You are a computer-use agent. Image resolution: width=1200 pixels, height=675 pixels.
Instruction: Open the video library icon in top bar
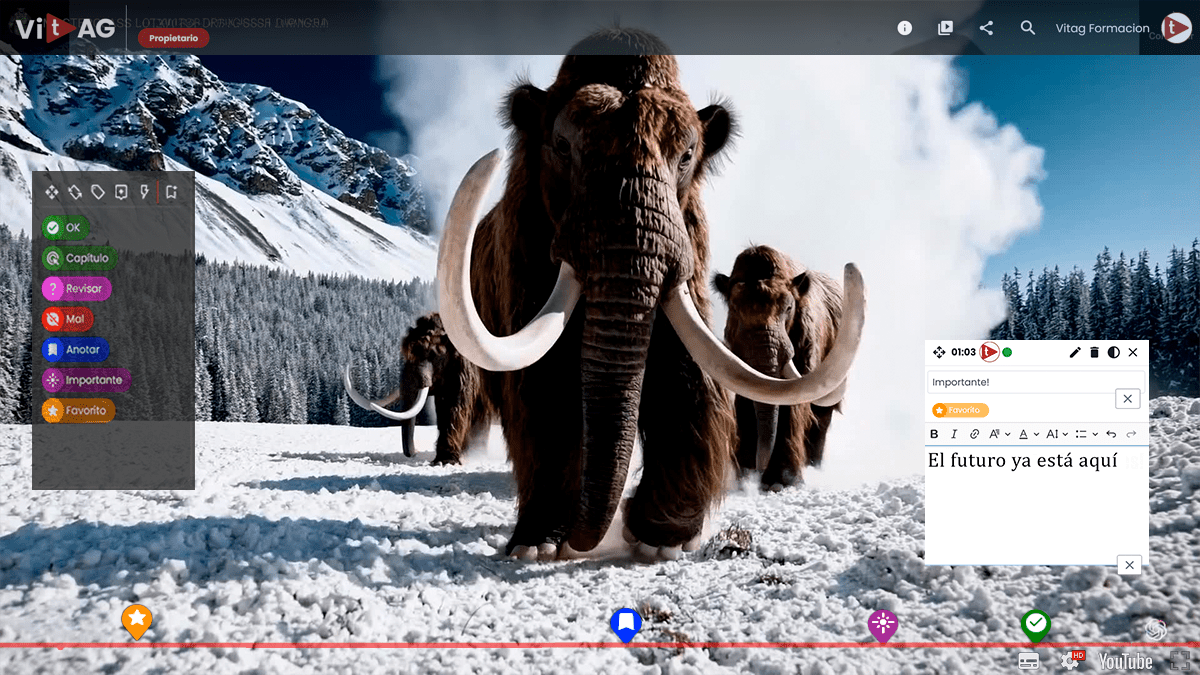point(945,28)
